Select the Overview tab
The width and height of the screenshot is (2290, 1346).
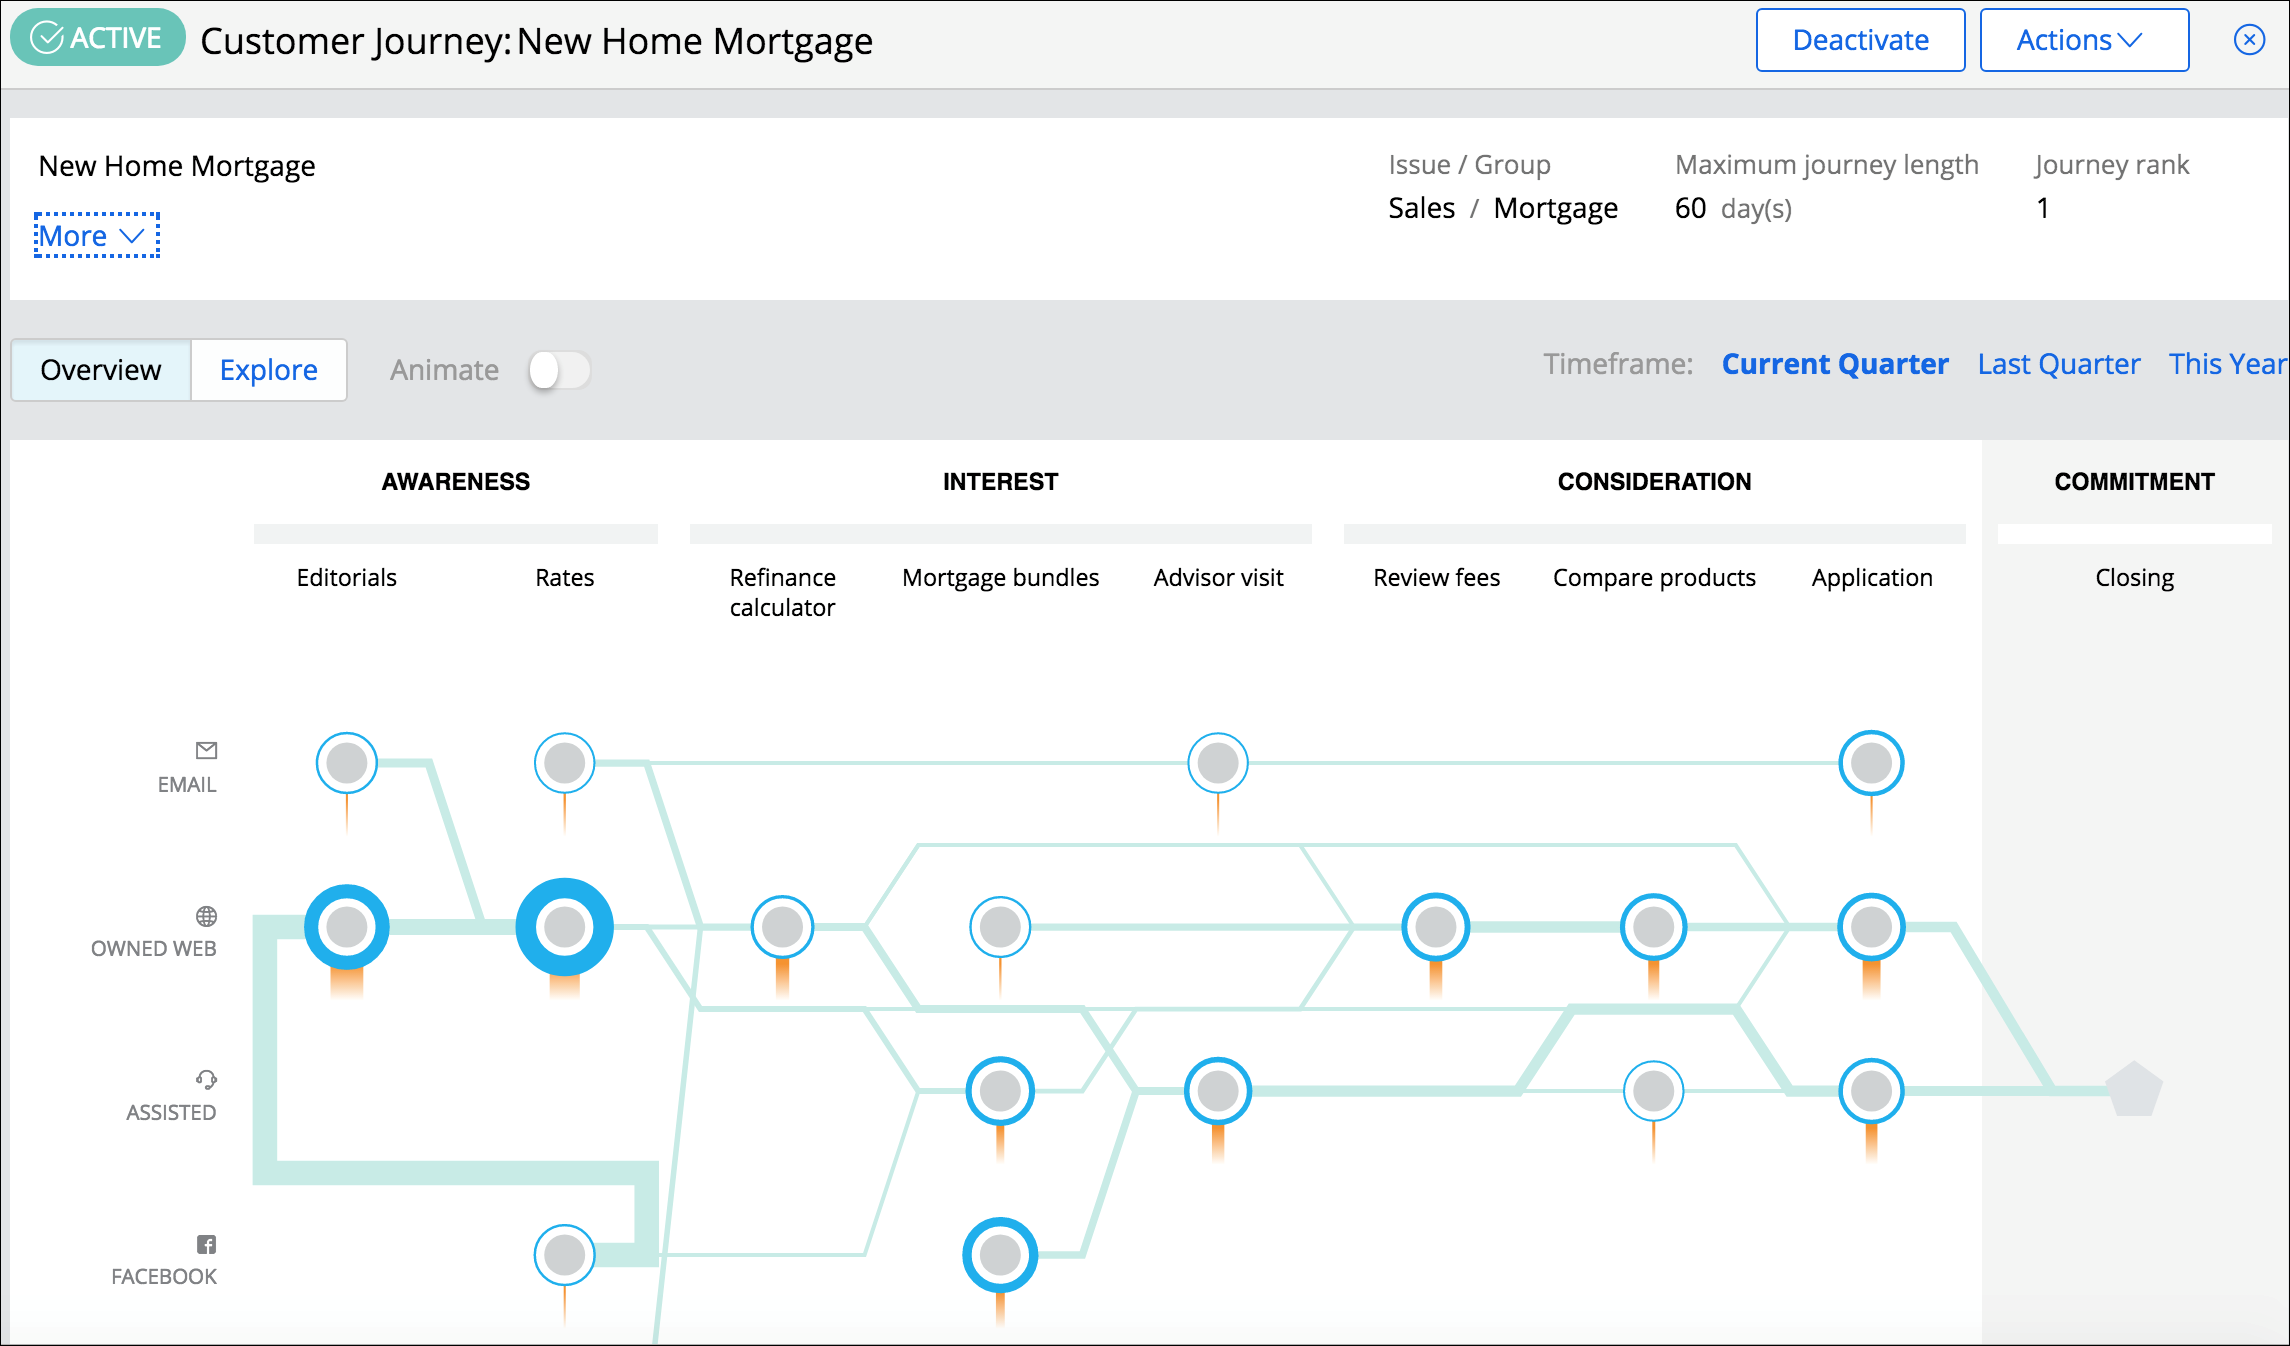tap(99, 367)
